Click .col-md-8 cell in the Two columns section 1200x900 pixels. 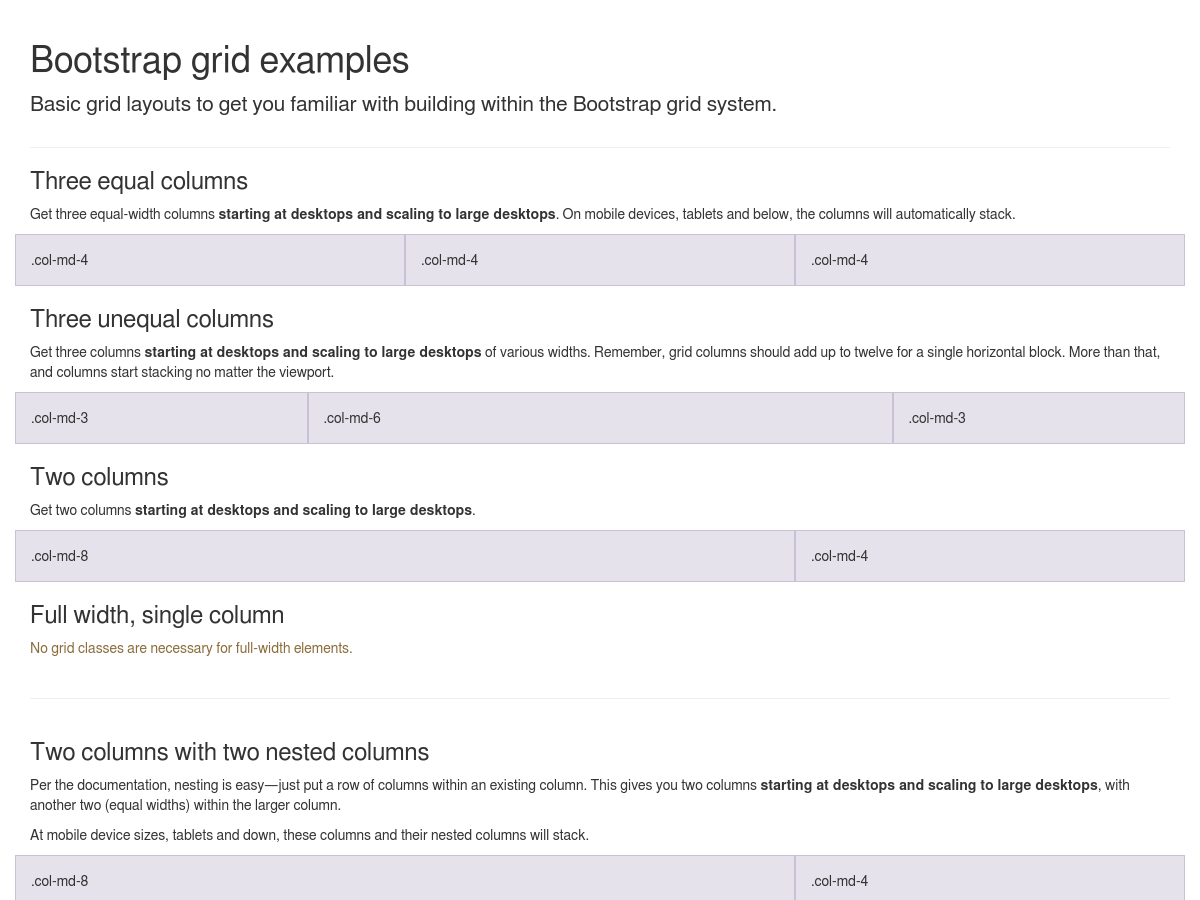[405, 556]
